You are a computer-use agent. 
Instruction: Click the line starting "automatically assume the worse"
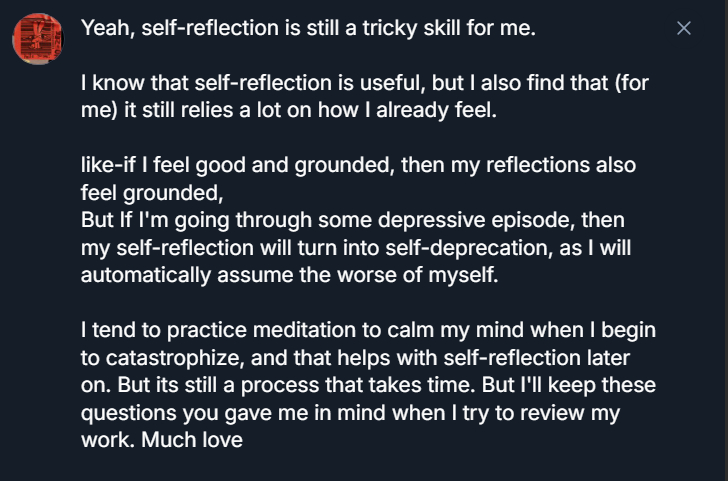click(288, 274)
